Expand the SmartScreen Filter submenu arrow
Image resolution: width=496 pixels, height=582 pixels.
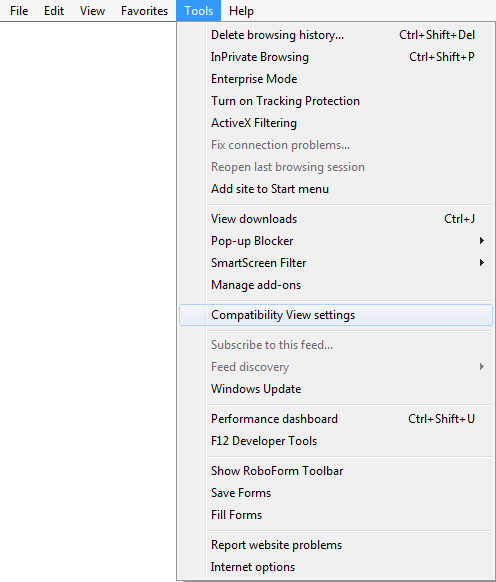[x=482, y=263]
